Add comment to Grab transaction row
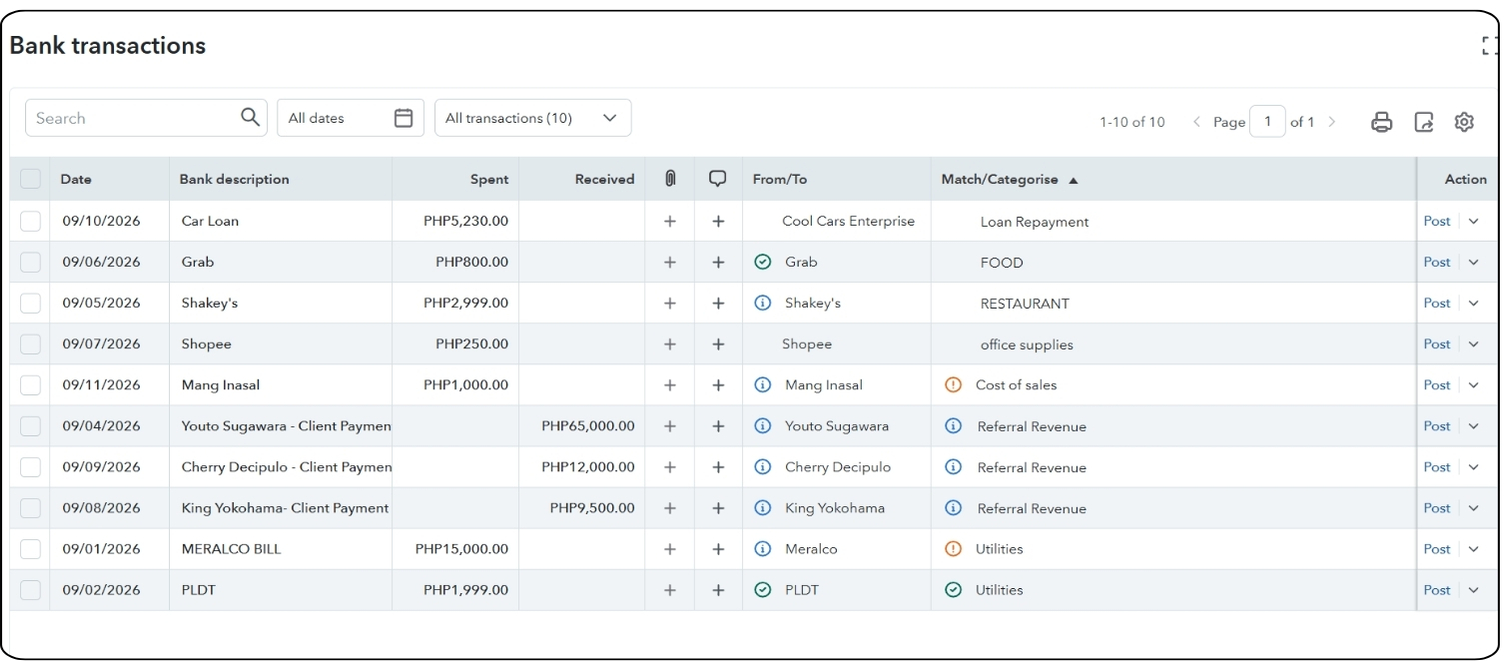 point(718,262)
